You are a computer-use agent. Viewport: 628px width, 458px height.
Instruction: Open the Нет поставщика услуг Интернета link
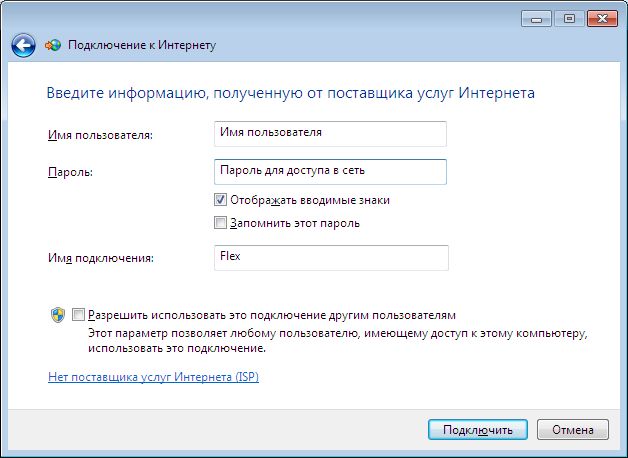(153, 377)
